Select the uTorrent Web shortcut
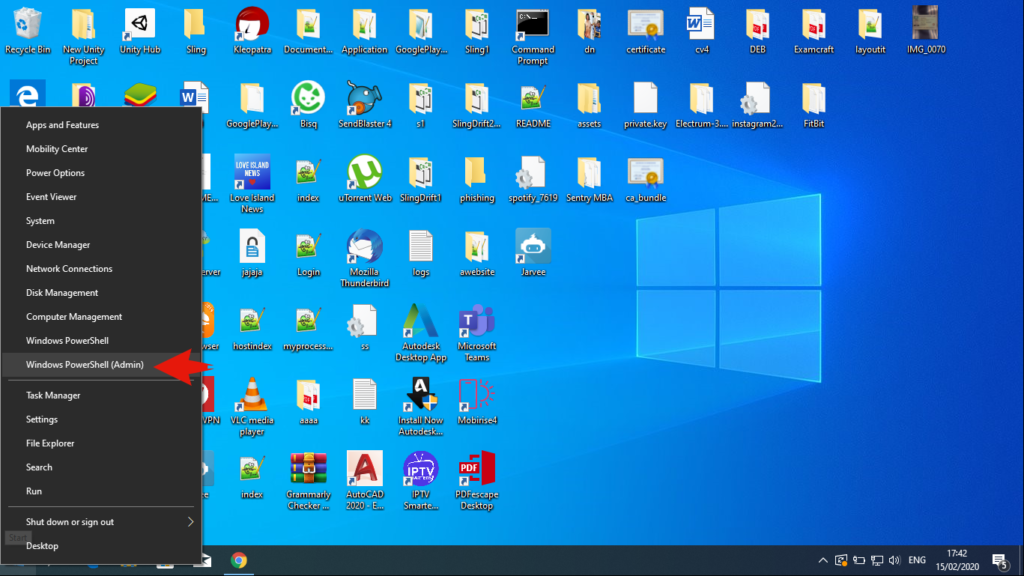 pos(364,179)
